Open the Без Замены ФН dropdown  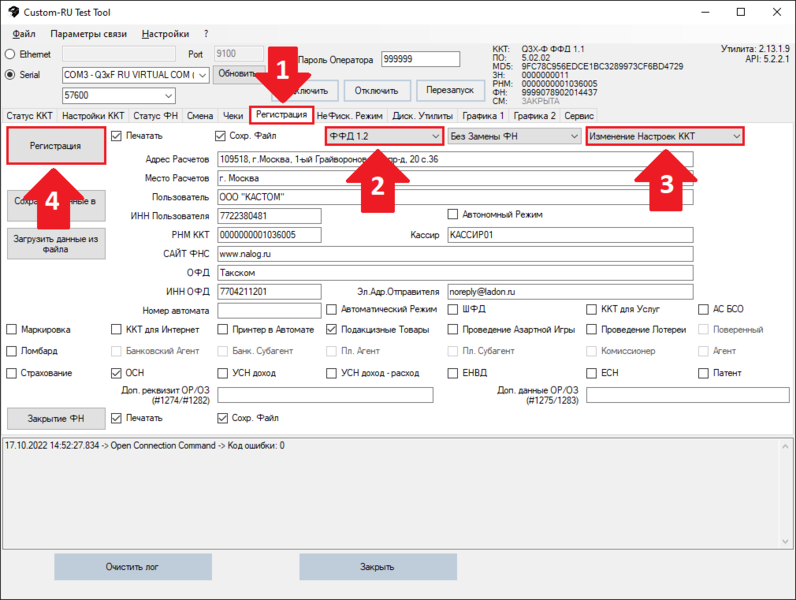(x=514, y=135)
